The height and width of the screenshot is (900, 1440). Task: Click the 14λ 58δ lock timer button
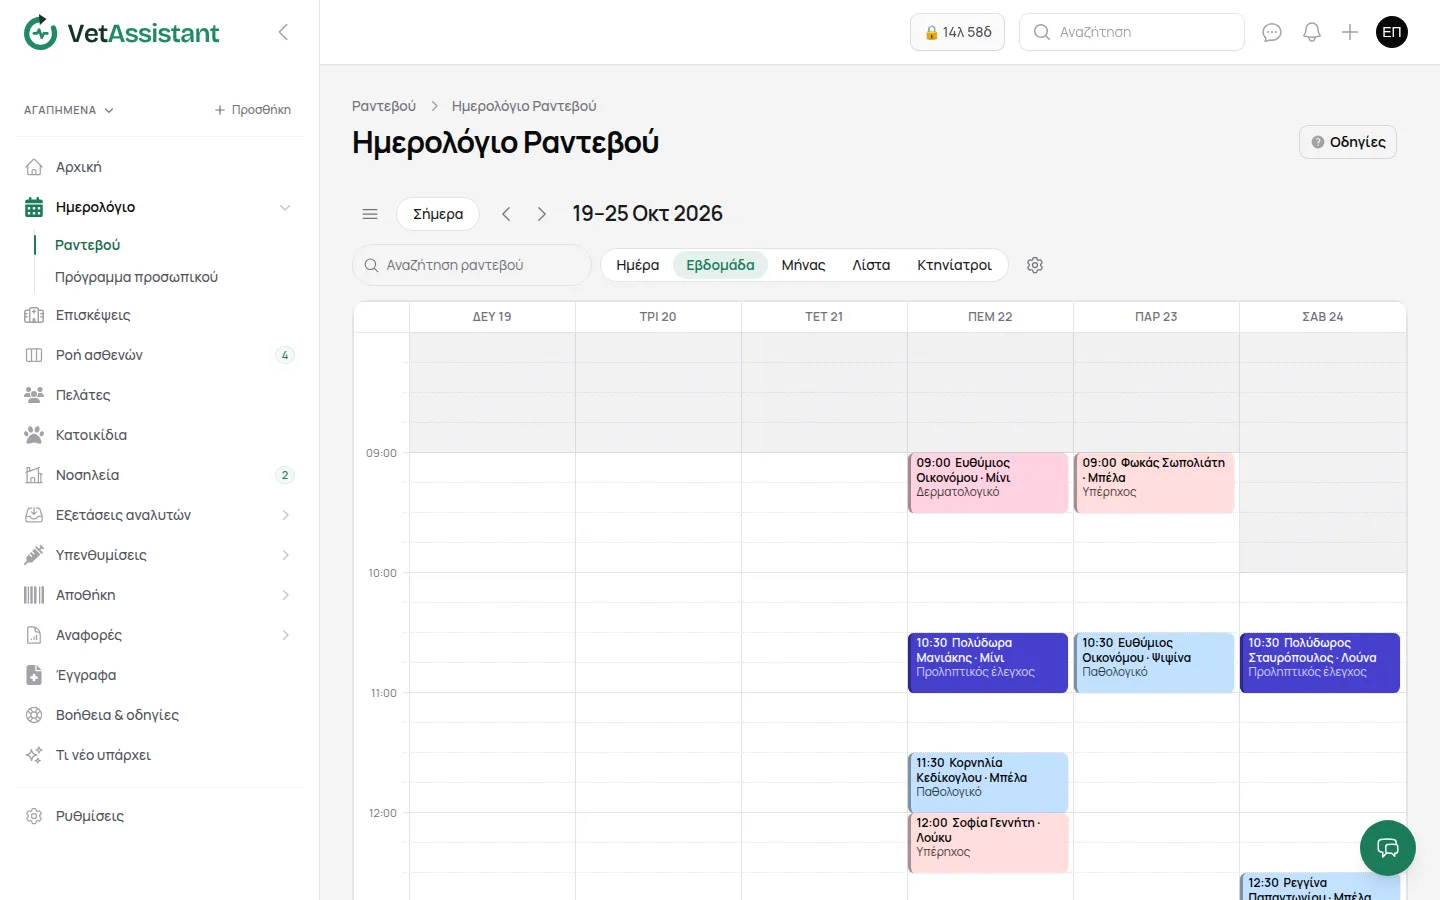[x=957, y=32]
